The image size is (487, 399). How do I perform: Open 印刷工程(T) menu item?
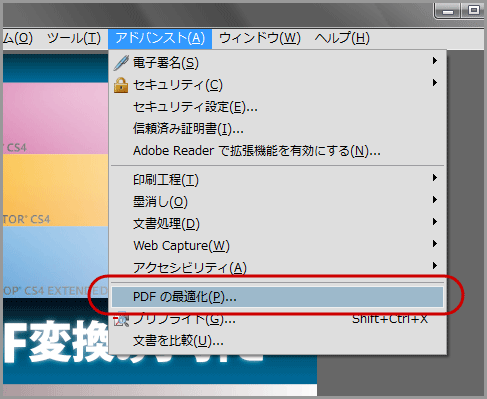pos(277,180)
